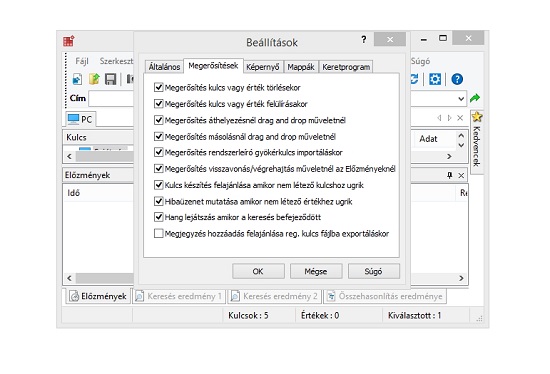
Task: Click the red registry app icon in title bar
Action: pos(69,41)
